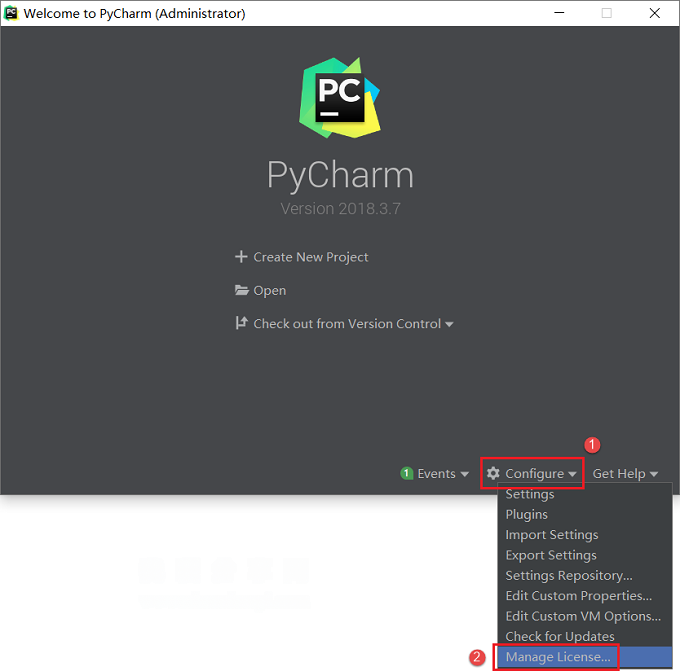Choose Export Settings menu entry

(x=551, y=555)
